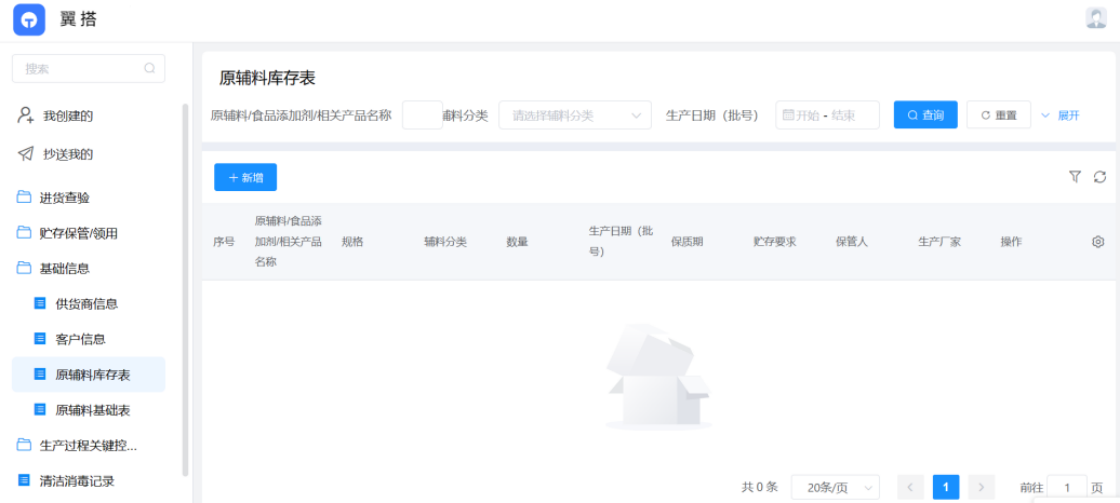Click the 前往 page number input
Image resolution: width=1120 pixels, height=503 pixels.
click(x=1067, y=487)
